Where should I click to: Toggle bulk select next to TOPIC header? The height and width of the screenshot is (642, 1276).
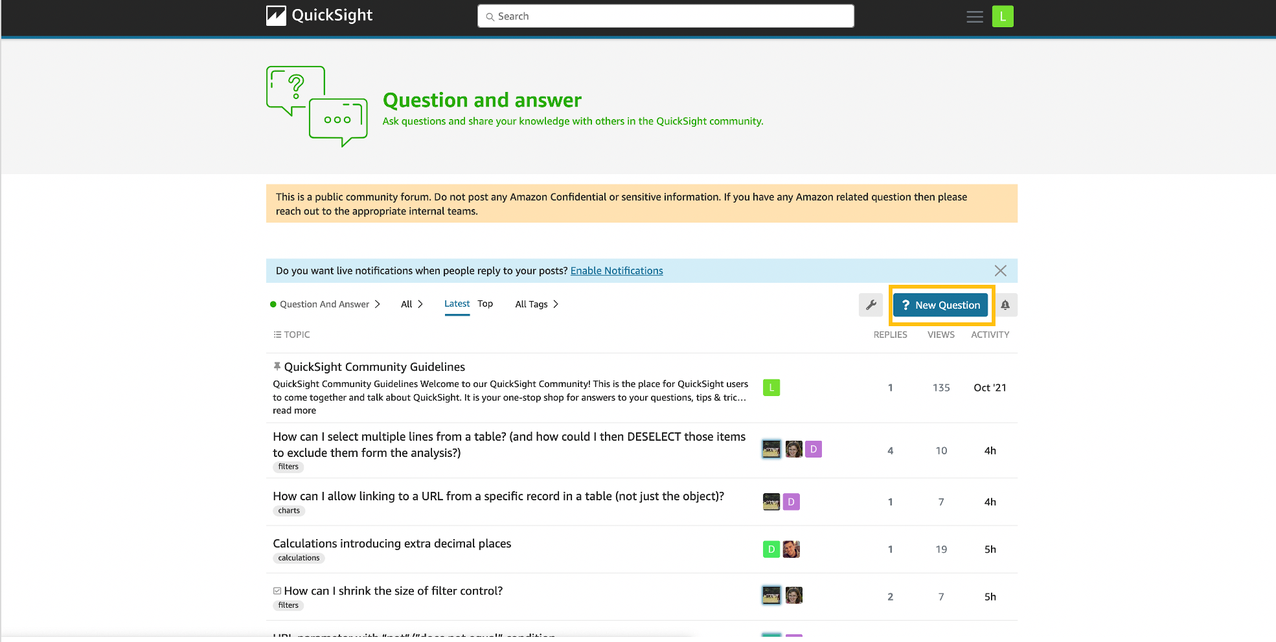pyautogui.click(x=277, y=335)
